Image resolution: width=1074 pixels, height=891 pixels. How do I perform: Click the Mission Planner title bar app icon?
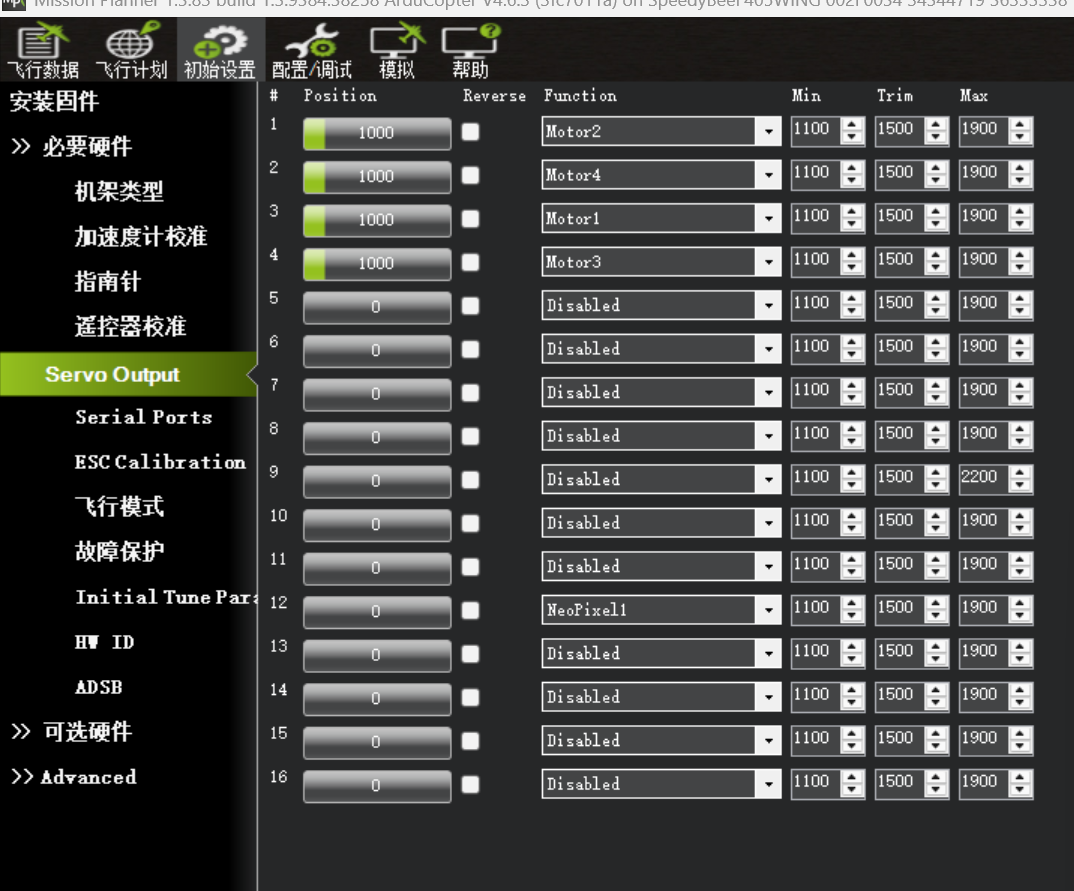click(x=12, y=4)
